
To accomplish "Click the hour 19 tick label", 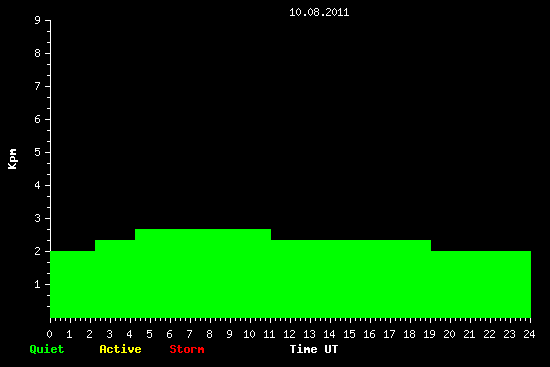I will [429, 334].
